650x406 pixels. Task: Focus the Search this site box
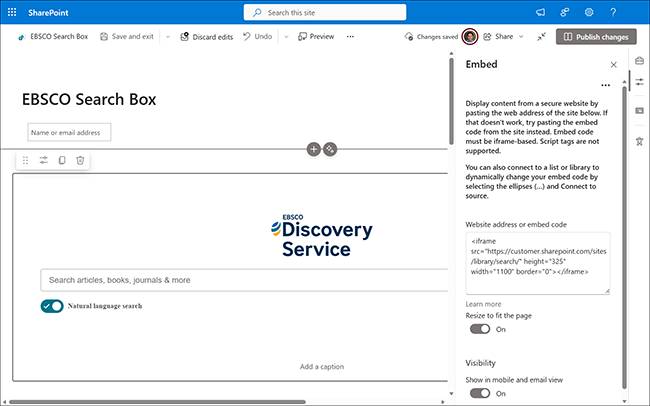pos(325,12)
